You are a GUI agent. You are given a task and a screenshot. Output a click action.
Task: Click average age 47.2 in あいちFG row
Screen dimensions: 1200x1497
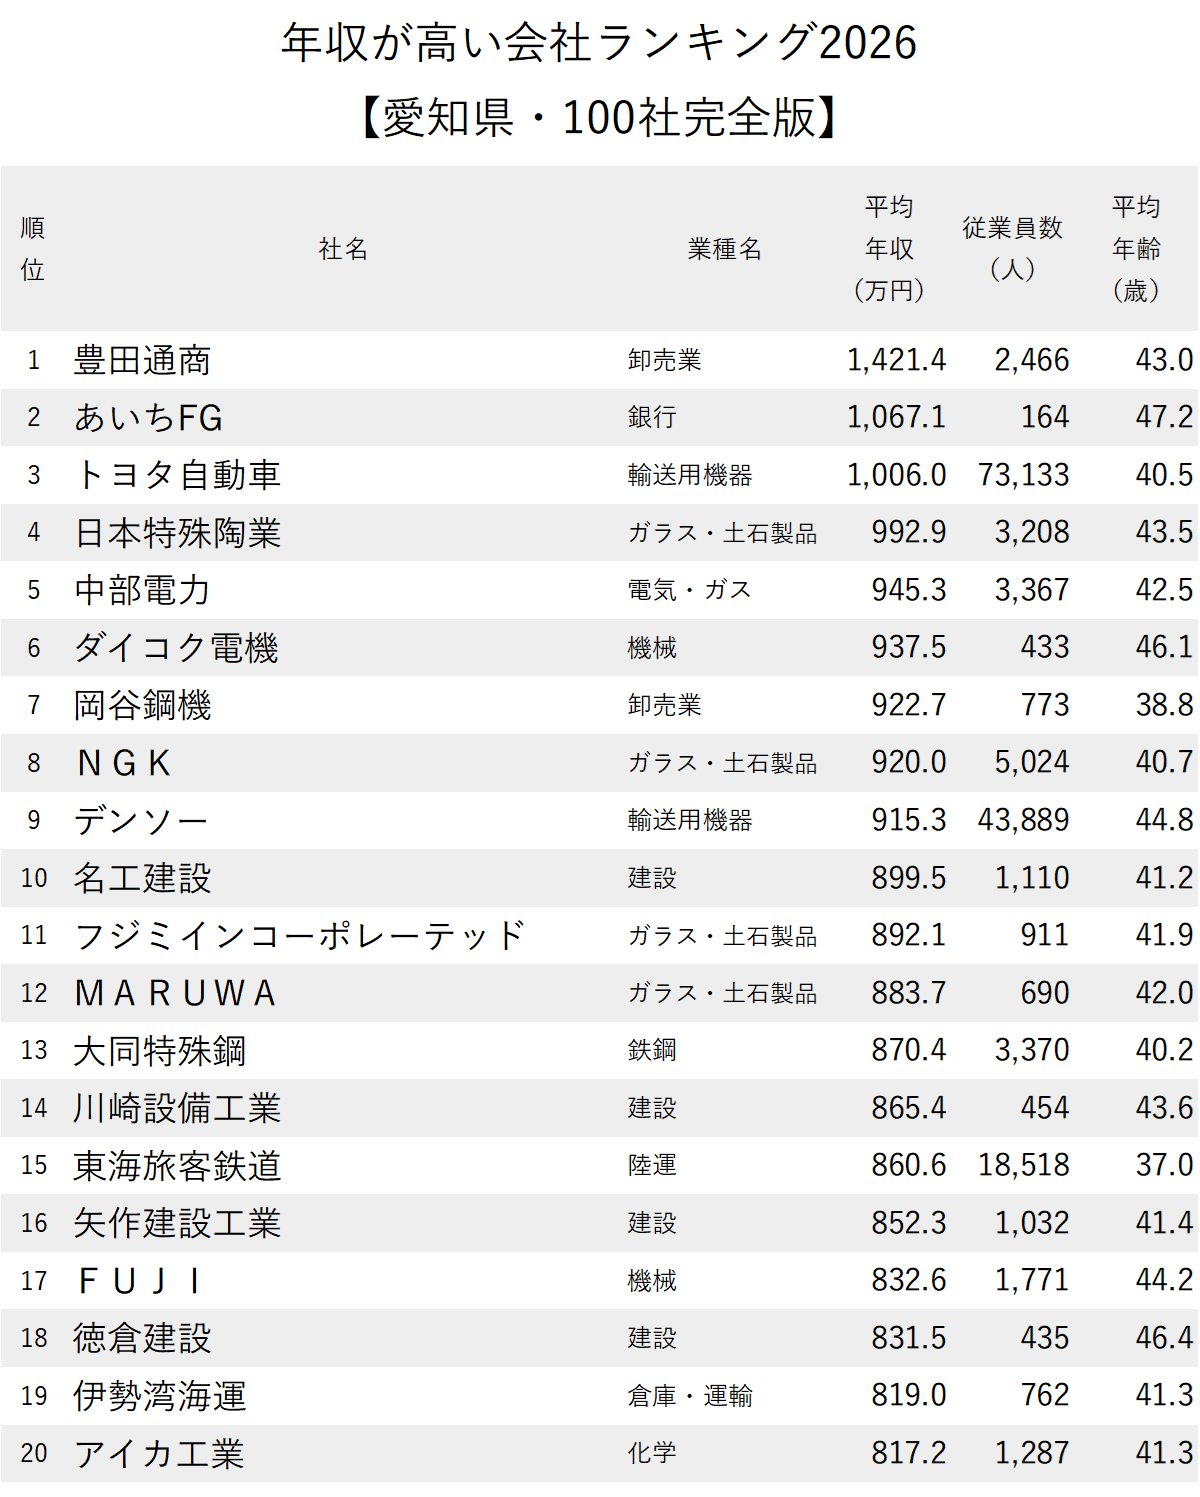click(1164, 417)
